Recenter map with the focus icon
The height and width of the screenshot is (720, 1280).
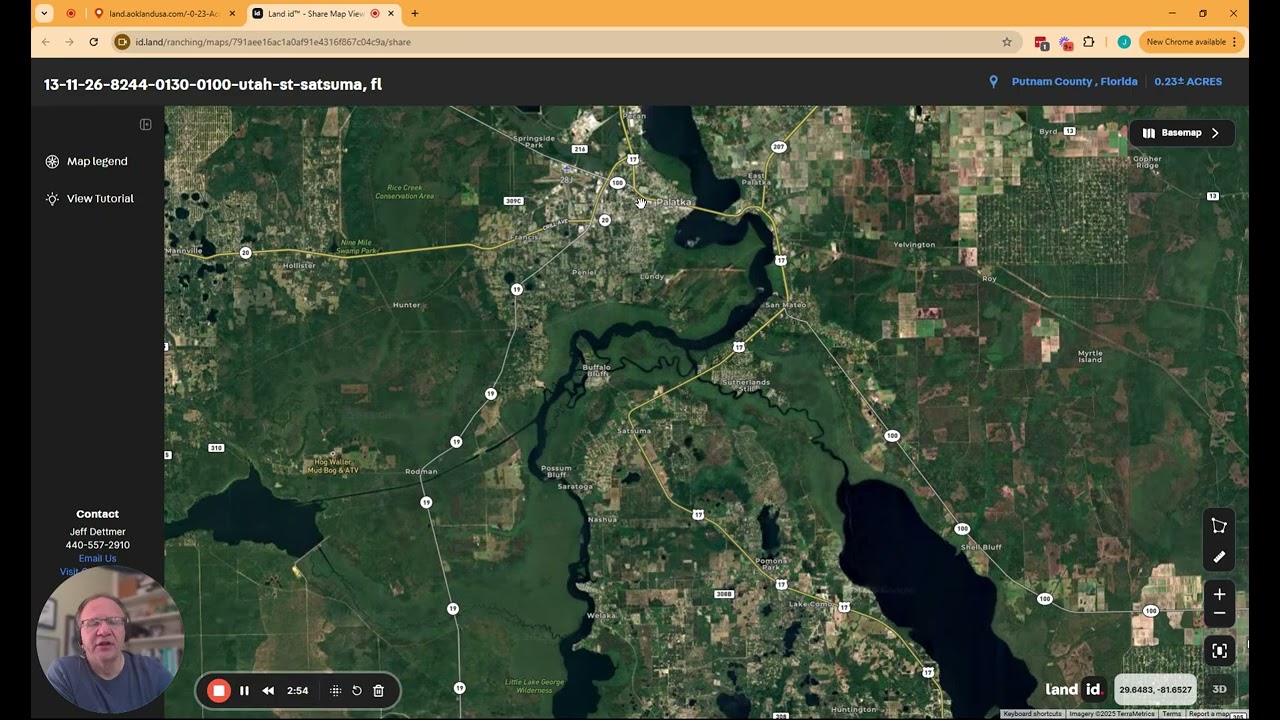click(x=1219, y=651)
